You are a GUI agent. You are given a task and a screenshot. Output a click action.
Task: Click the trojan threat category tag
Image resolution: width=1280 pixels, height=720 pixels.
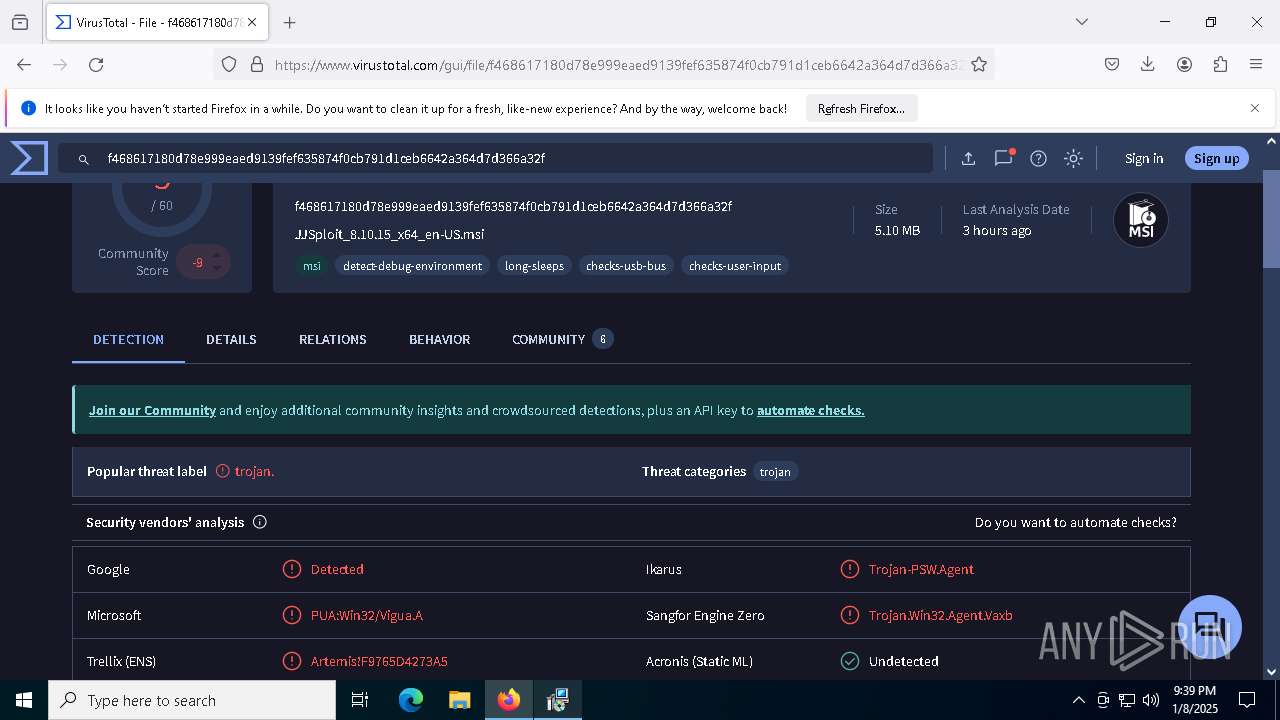(775, 472)
